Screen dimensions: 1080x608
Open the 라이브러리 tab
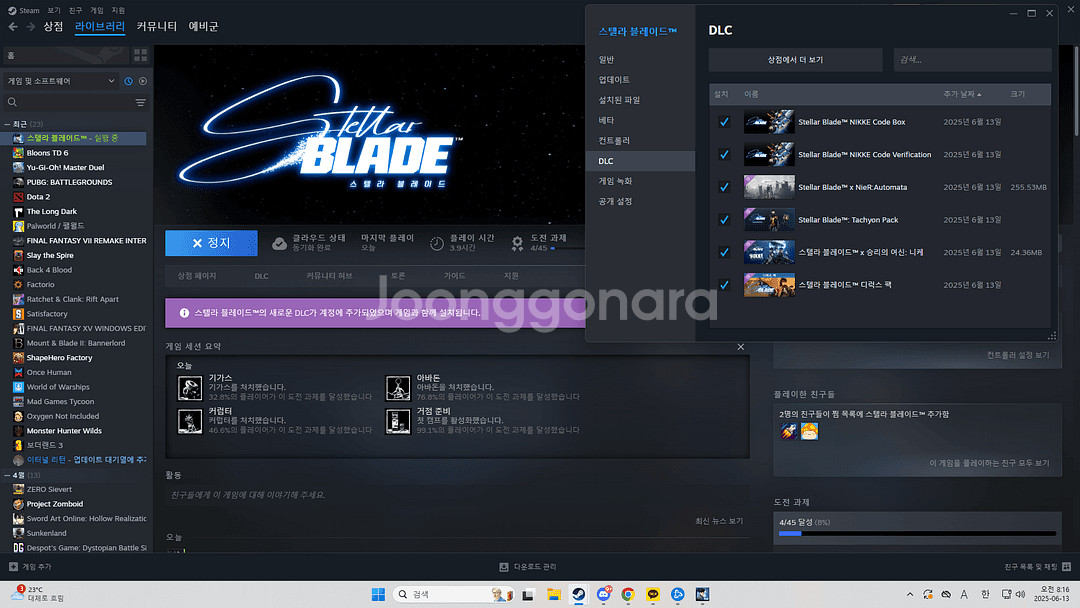(x=100, y=26)
